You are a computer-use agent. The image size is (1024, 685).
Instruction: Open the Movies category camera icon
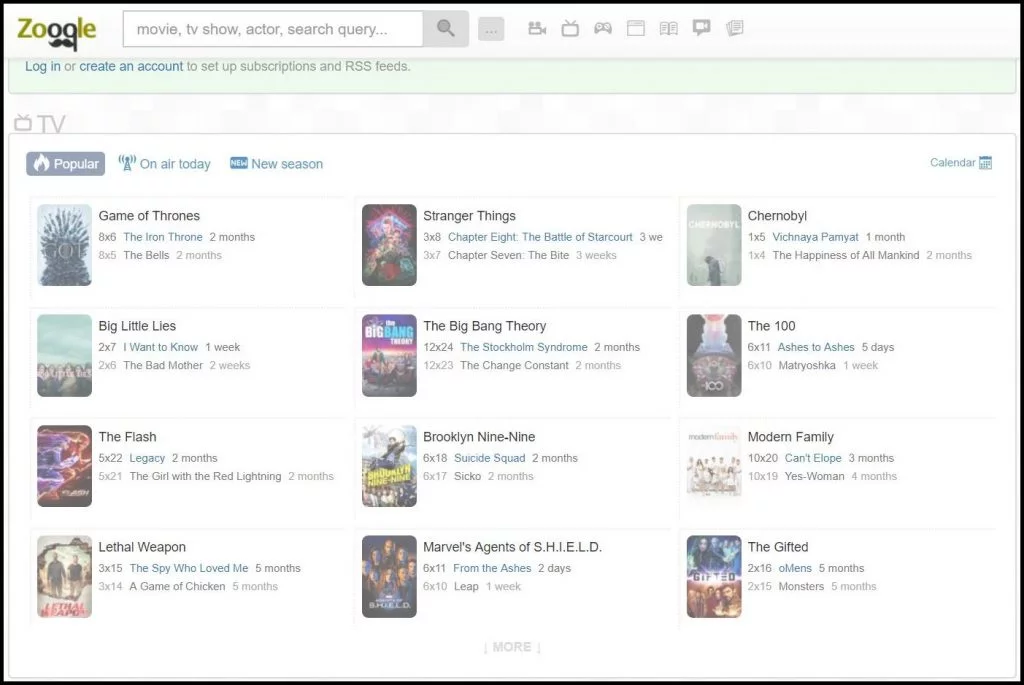point(537,29)
